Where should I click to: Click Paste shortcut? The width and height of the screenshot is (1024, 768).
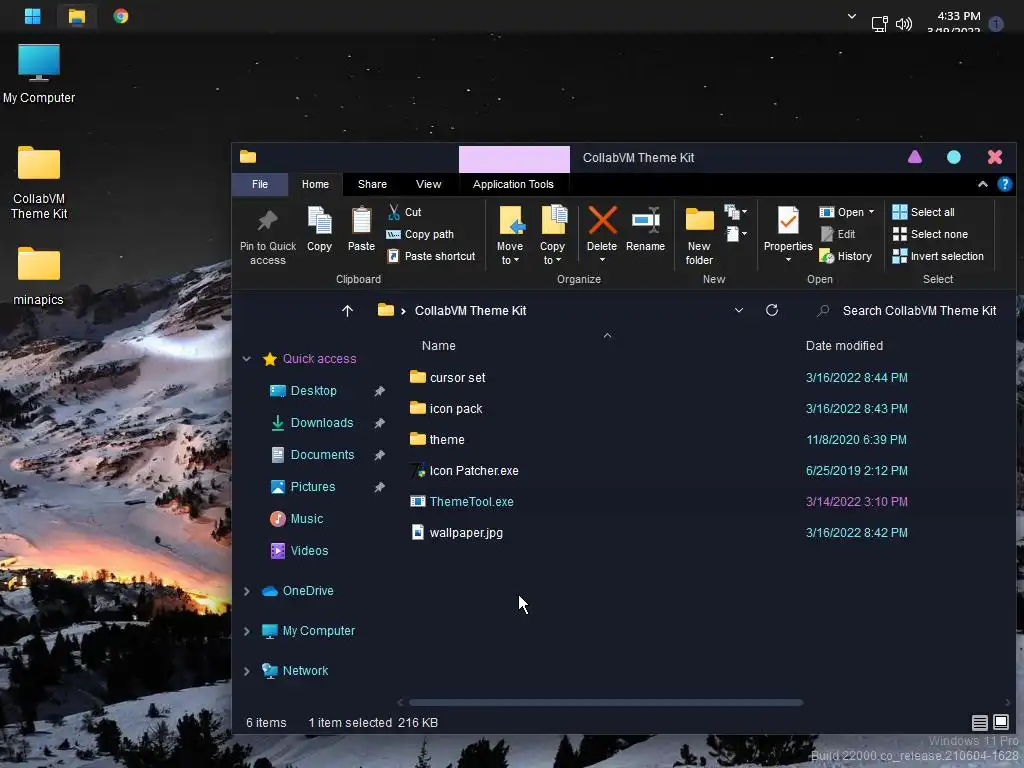click(431, 256)
